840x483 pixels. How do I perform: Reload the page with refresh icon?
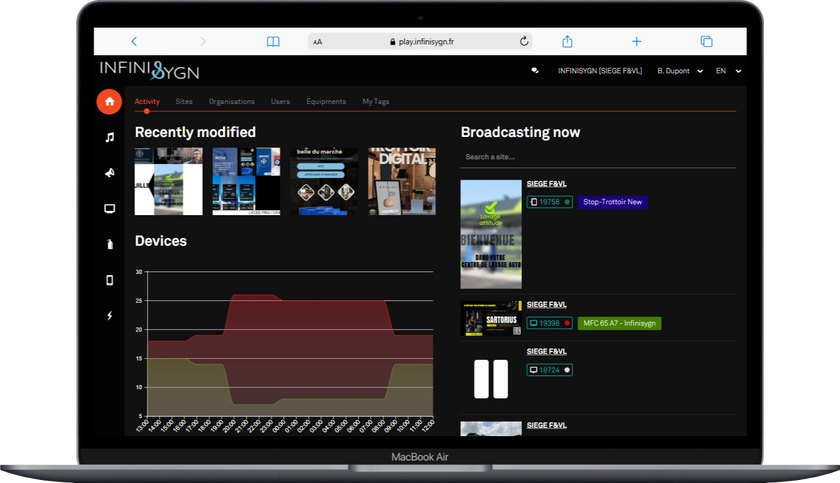[x=524, y=41]
